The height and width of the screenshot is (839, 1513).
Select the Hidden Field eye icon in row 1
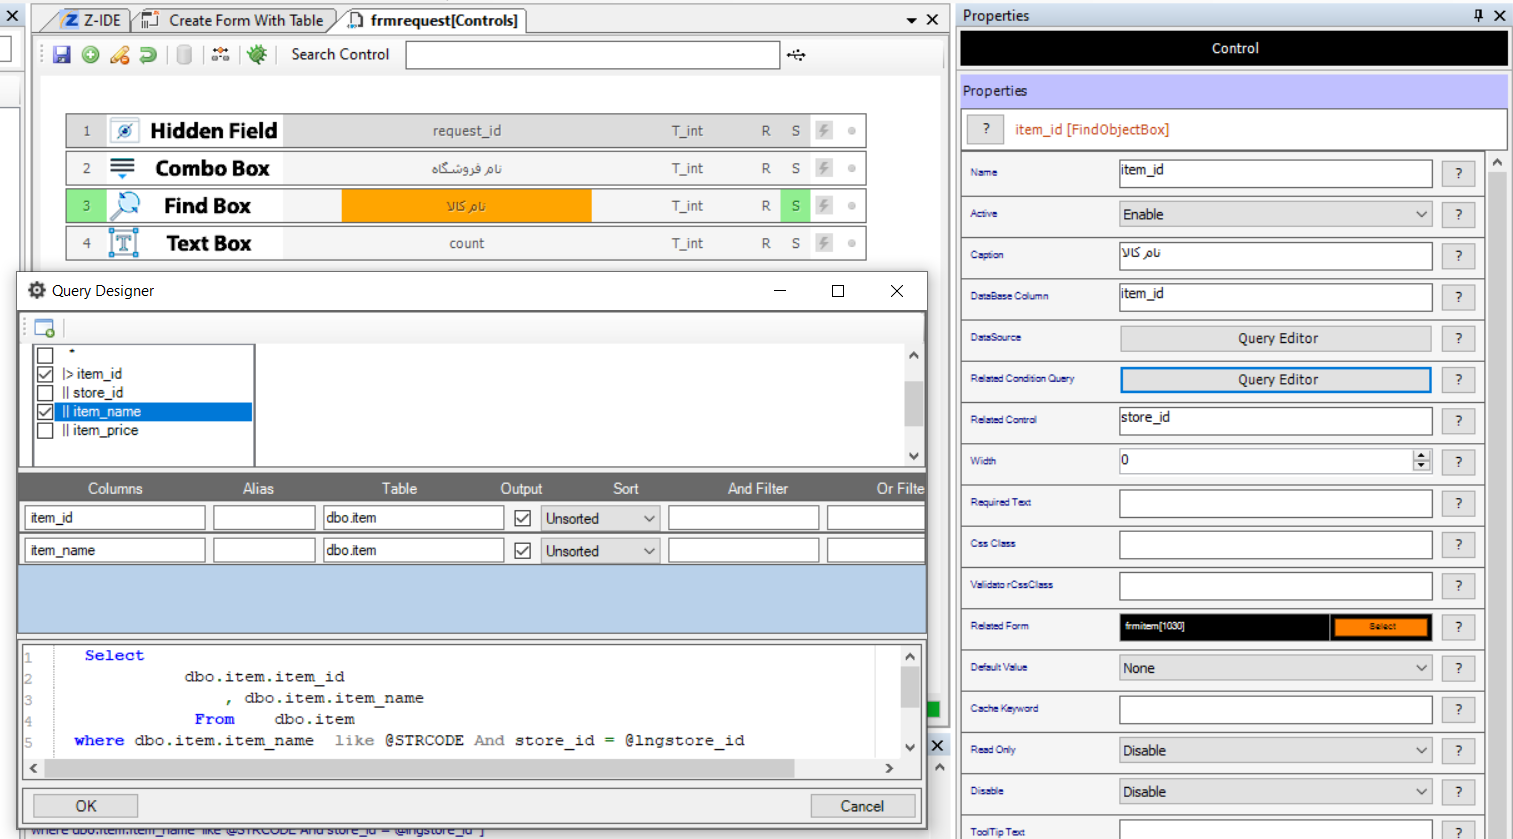[x=124, y=131]
